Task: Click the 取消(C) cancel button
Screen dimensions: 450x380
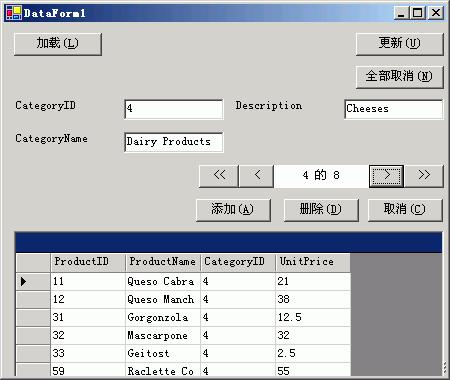Action: tap(405, 210)
